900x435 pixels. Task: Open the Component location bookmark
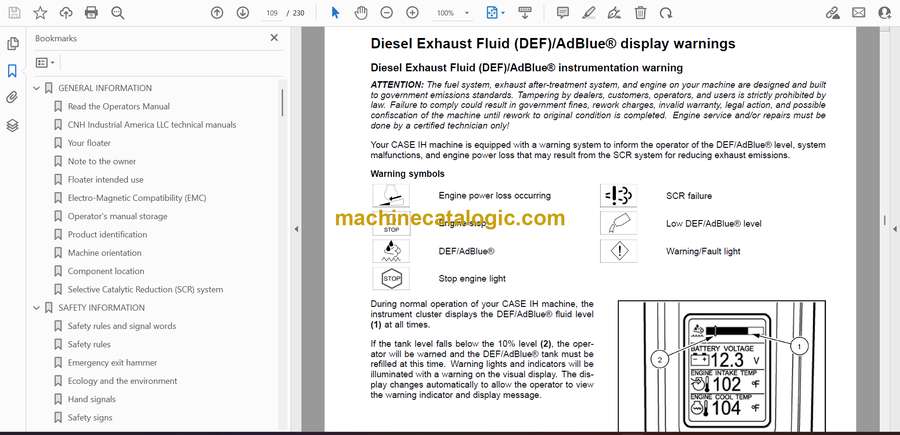click(106, 271)
